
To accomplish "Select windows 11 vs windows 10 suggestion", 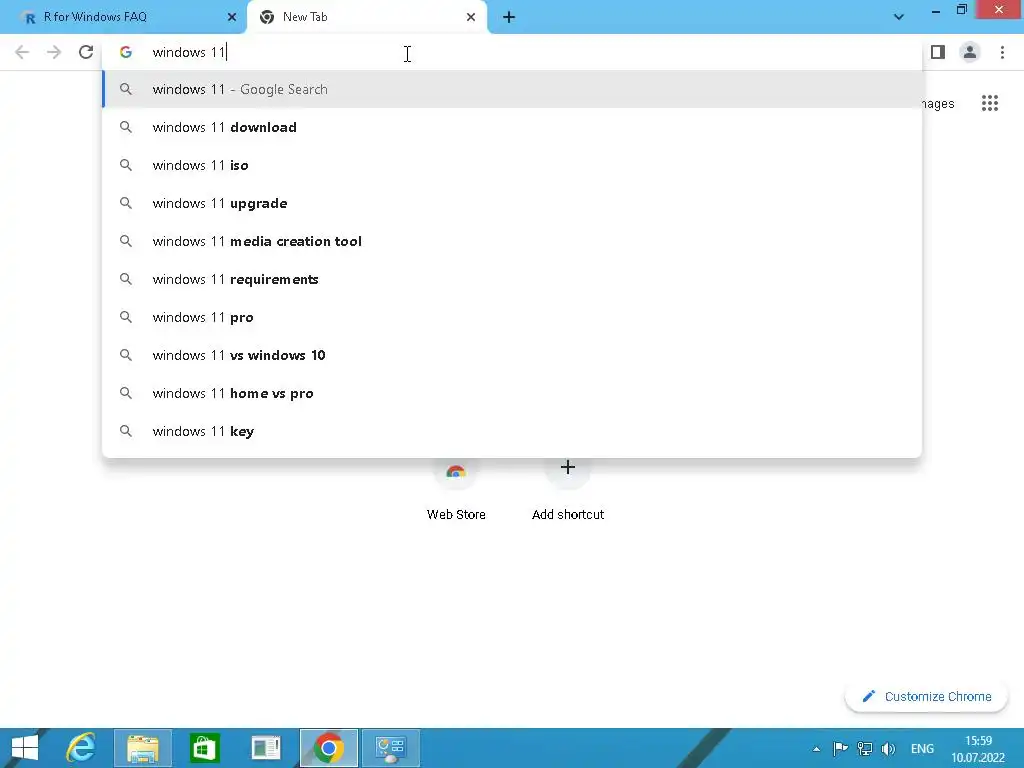I will click(x=512, y=355).
